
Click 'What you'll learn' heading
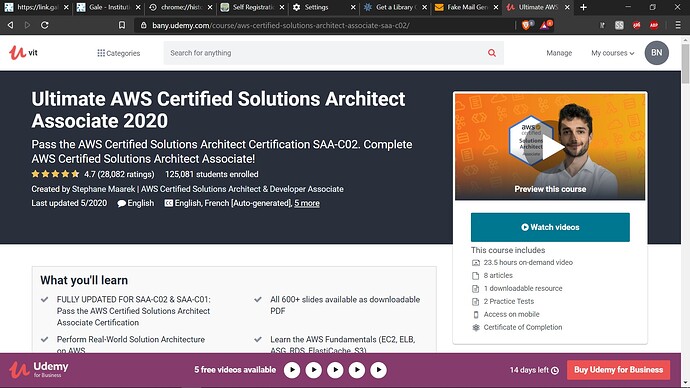pos(84,280)
